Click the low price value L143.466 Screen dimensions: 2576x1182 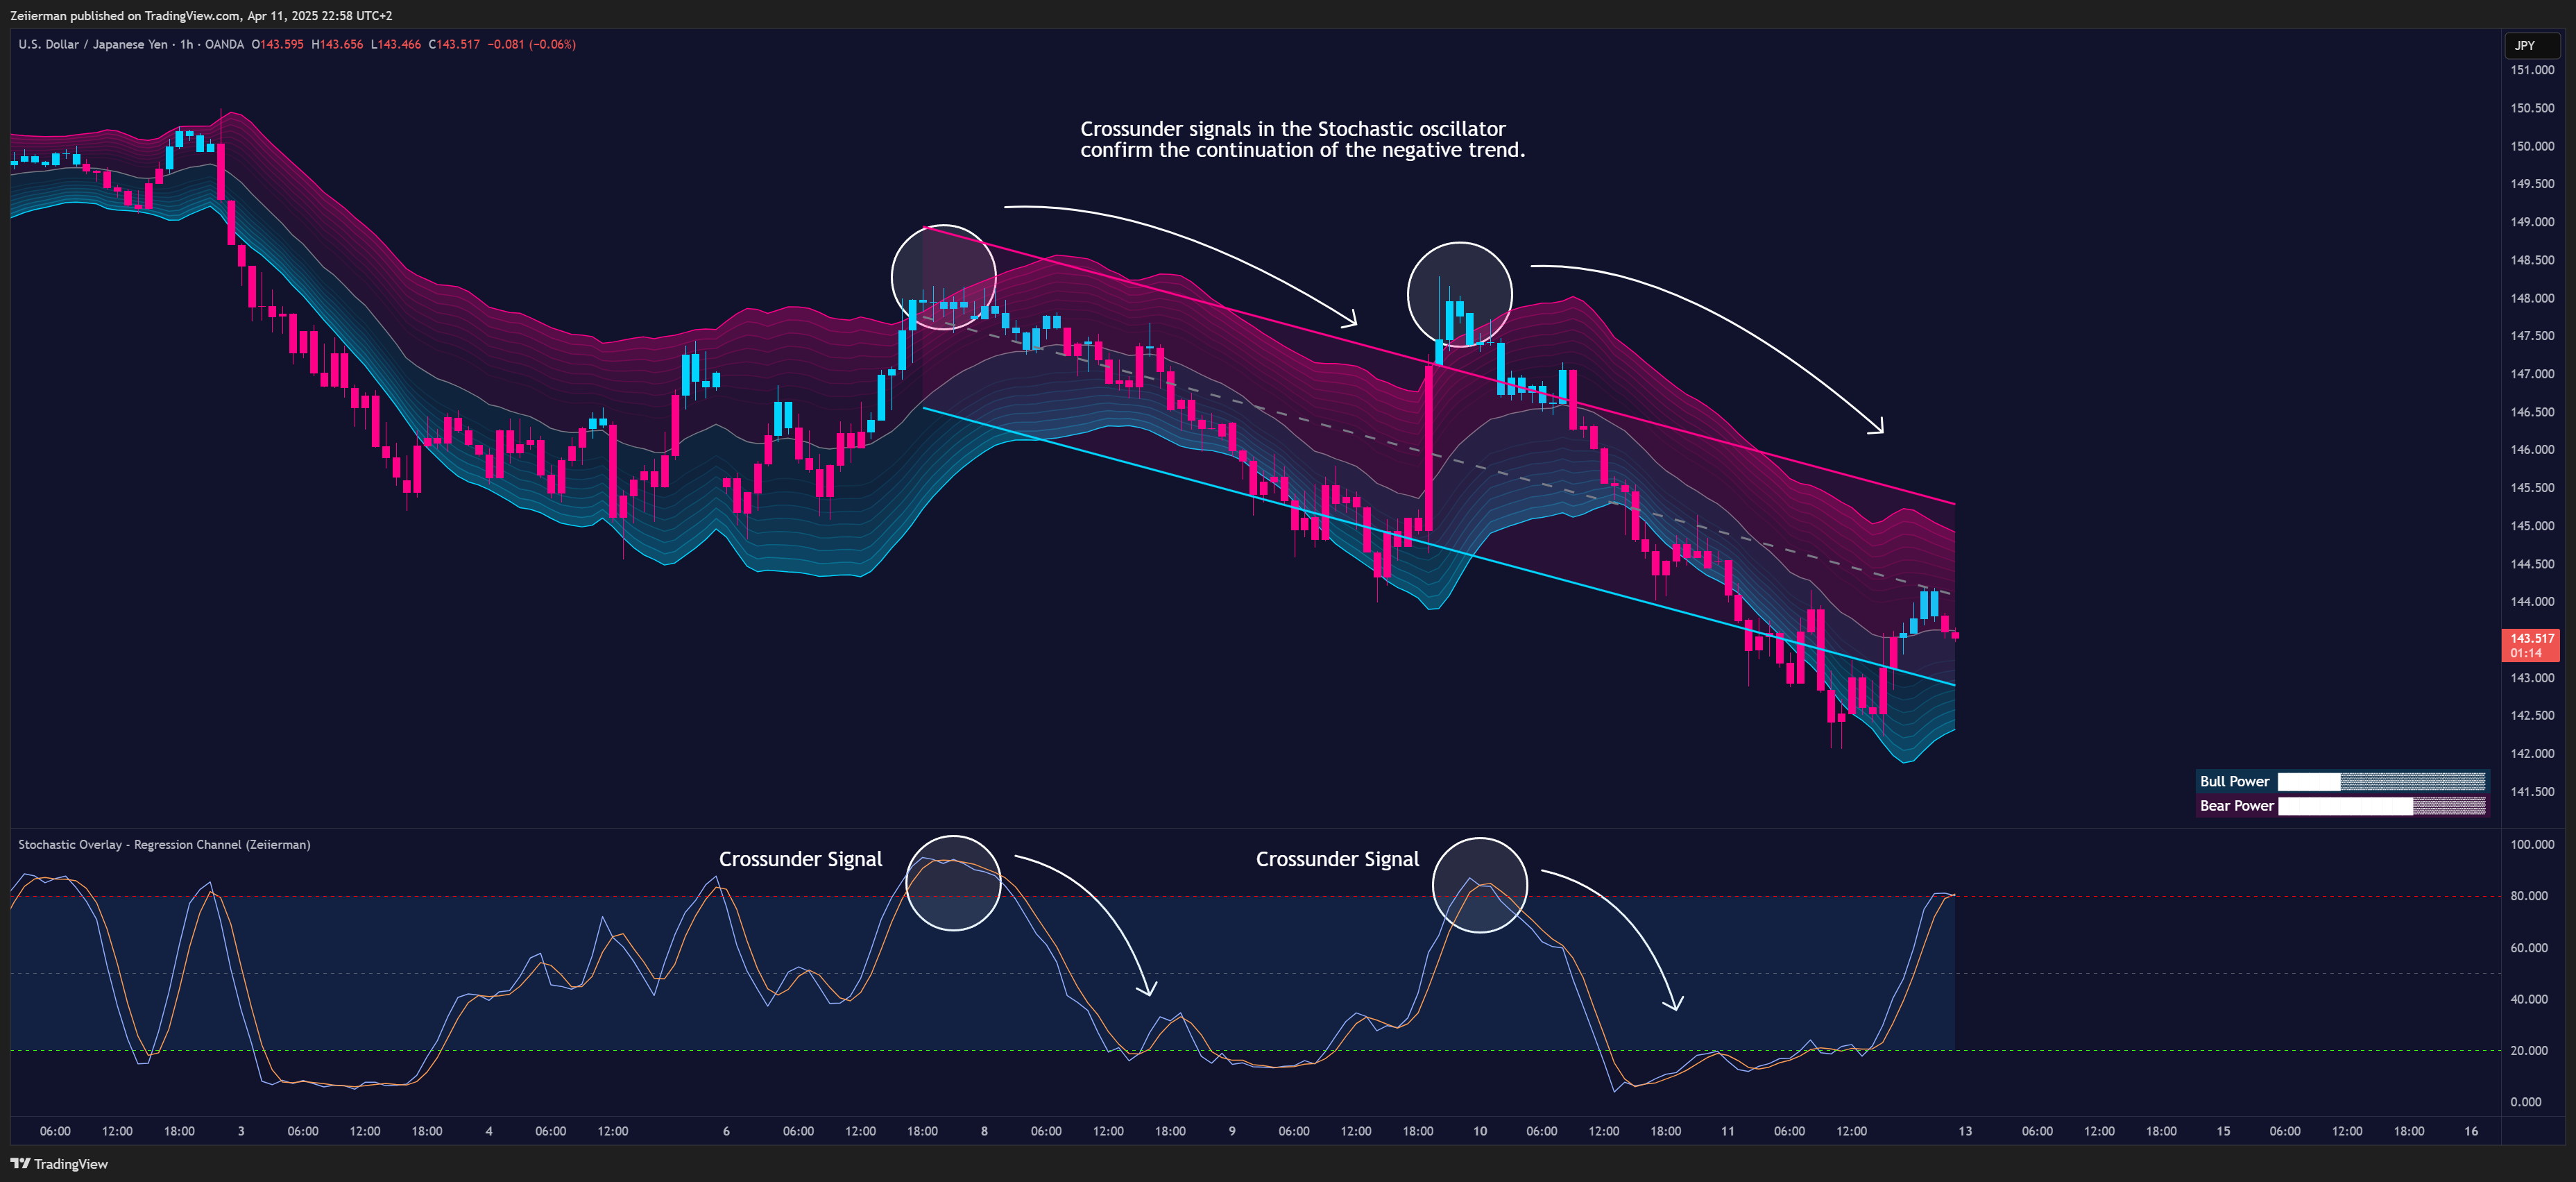pos(396,44)
